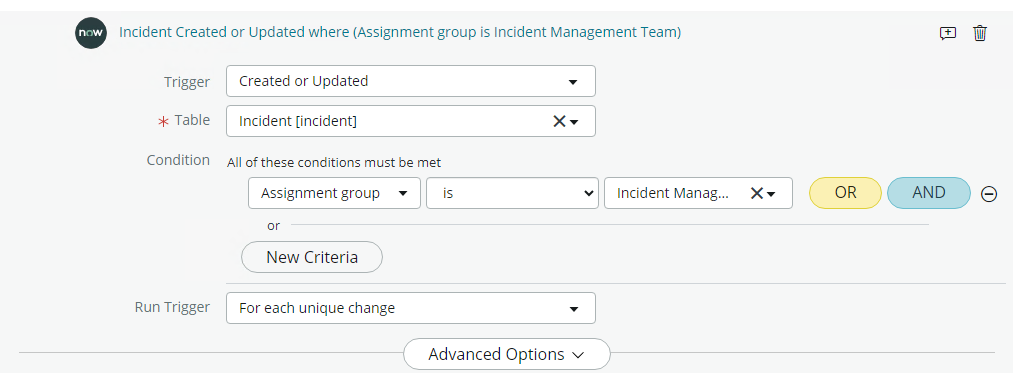Delete the trigger with the trash icon
The width and height of the screenshot is (1013, 380).
click(x=980, y=33)
